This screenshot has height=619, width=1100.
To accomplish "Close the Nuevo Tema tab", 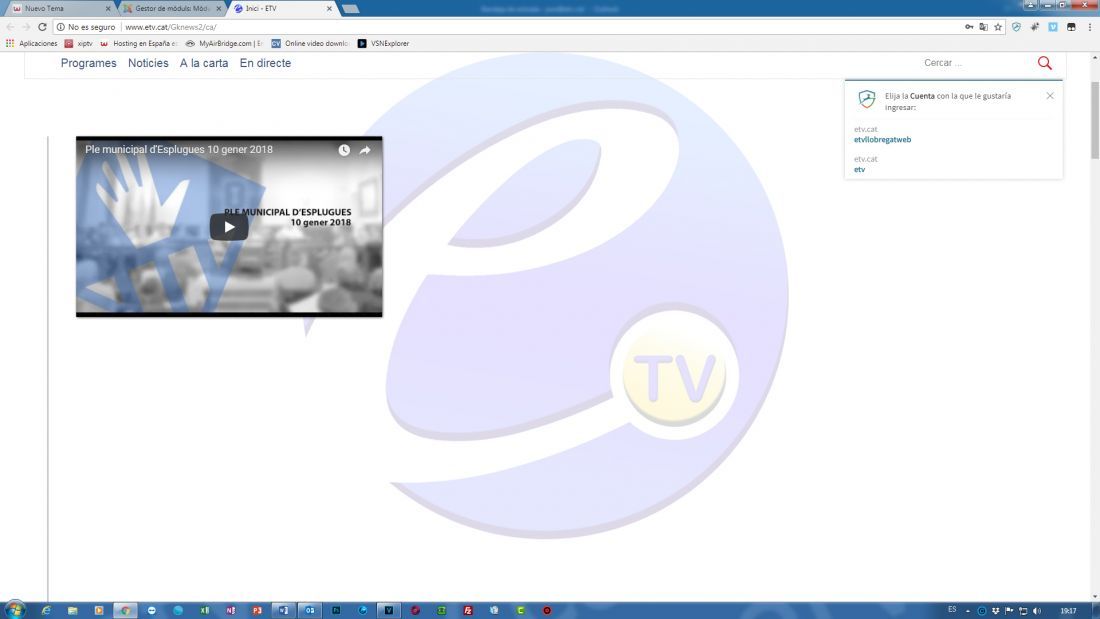I will (x=107, y=8).
